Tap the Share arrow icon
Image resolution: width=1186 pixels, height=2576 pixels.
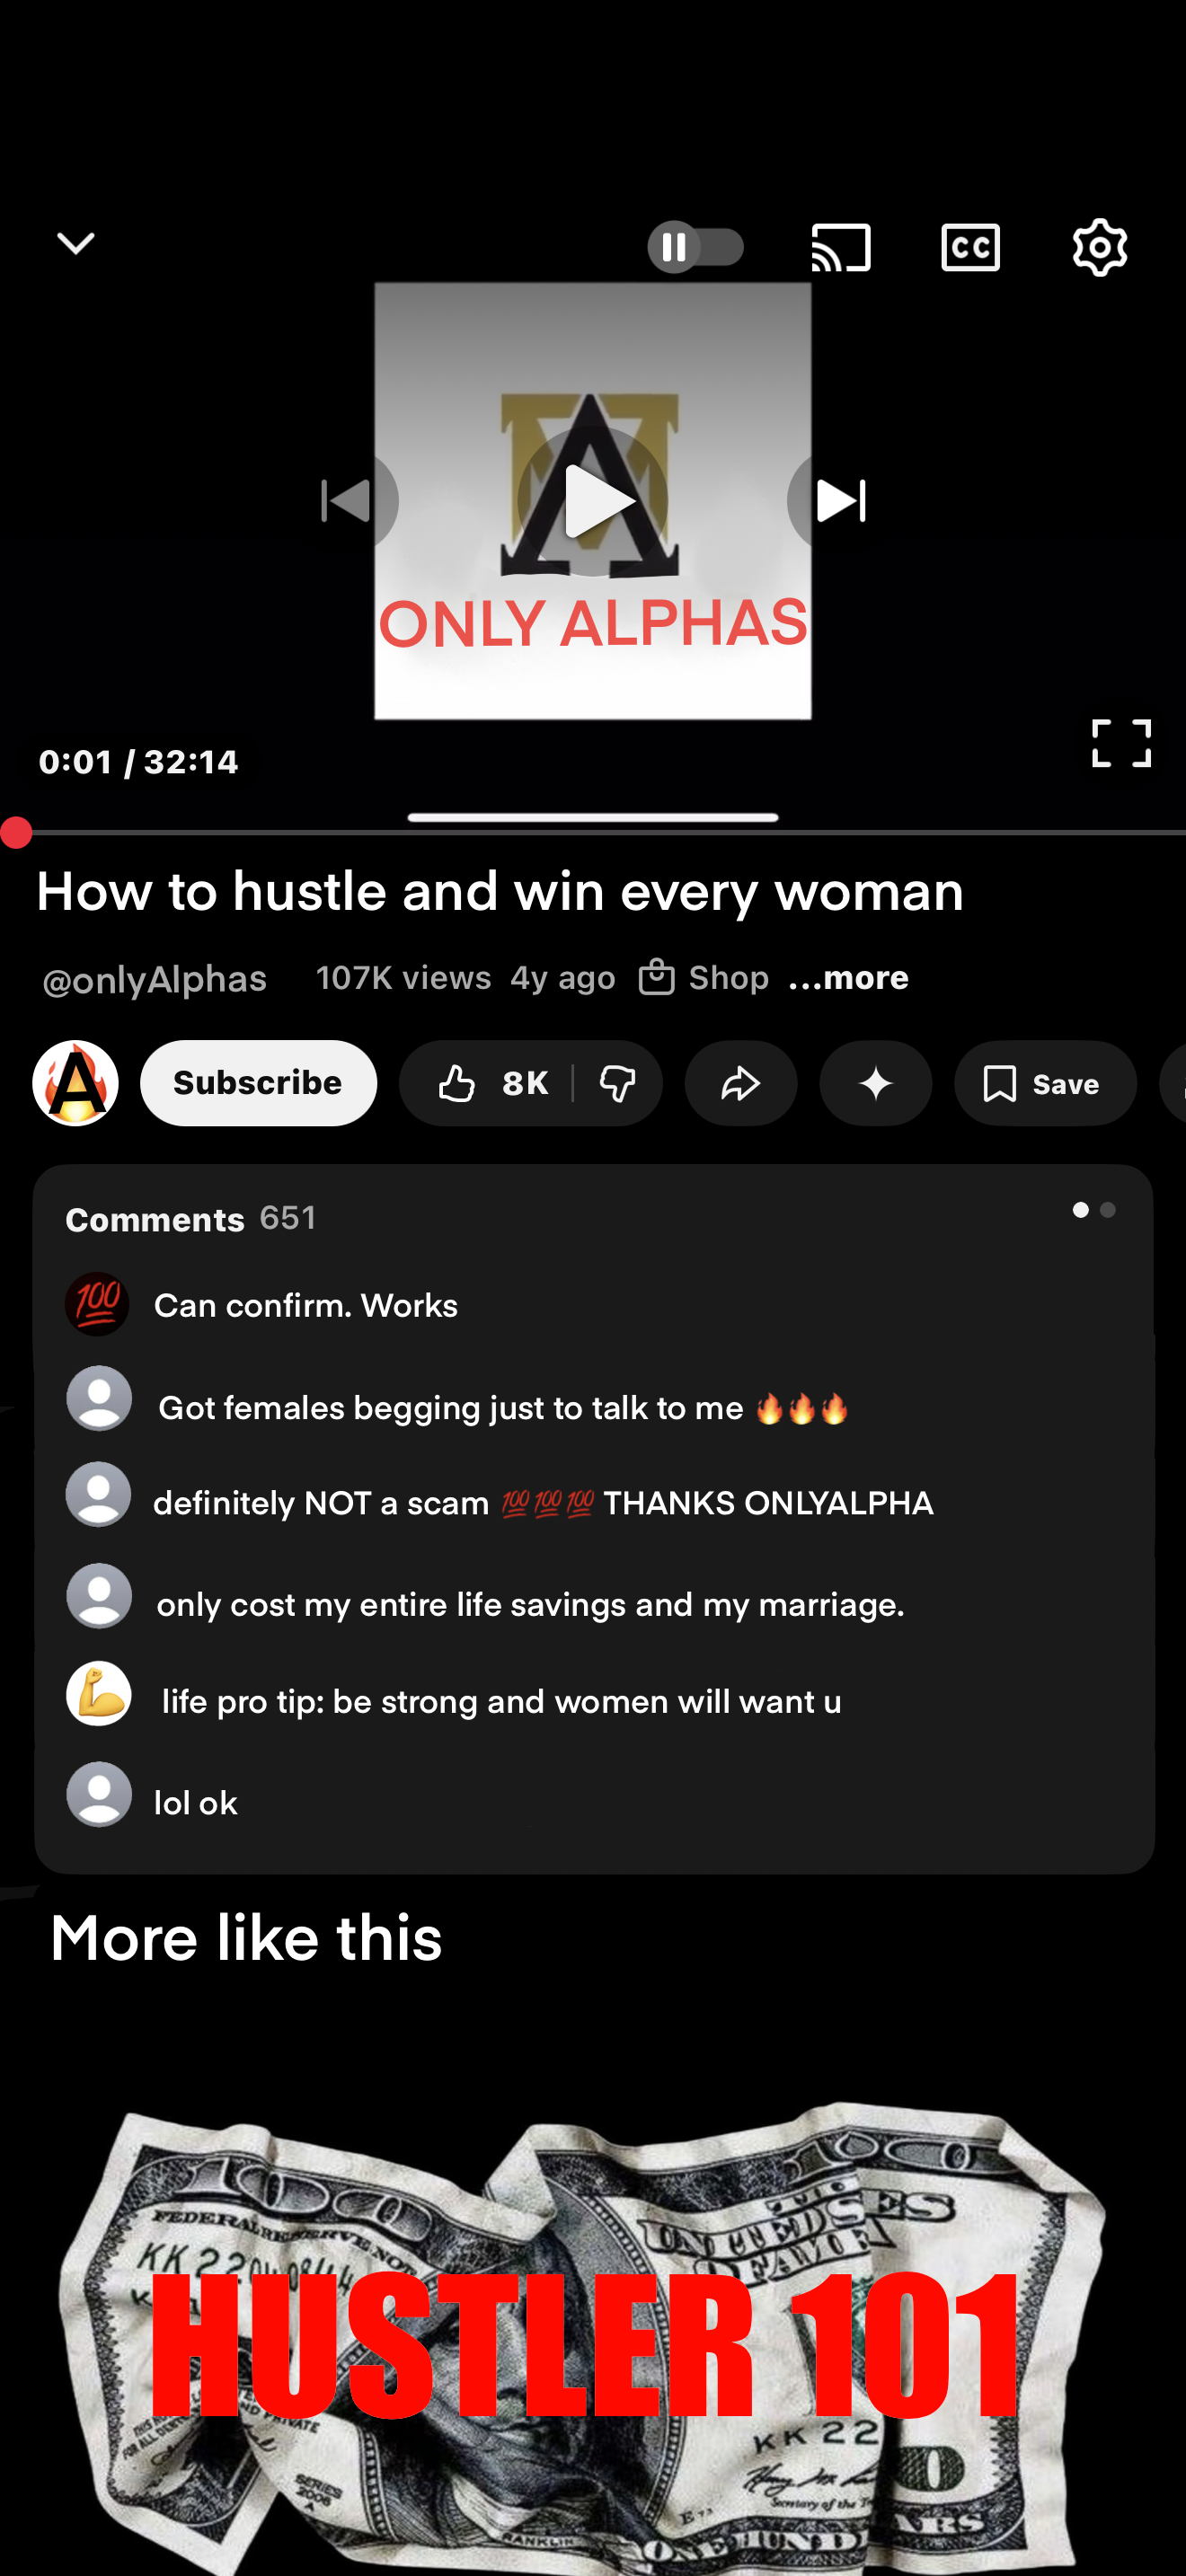(x=740, y=1083)
